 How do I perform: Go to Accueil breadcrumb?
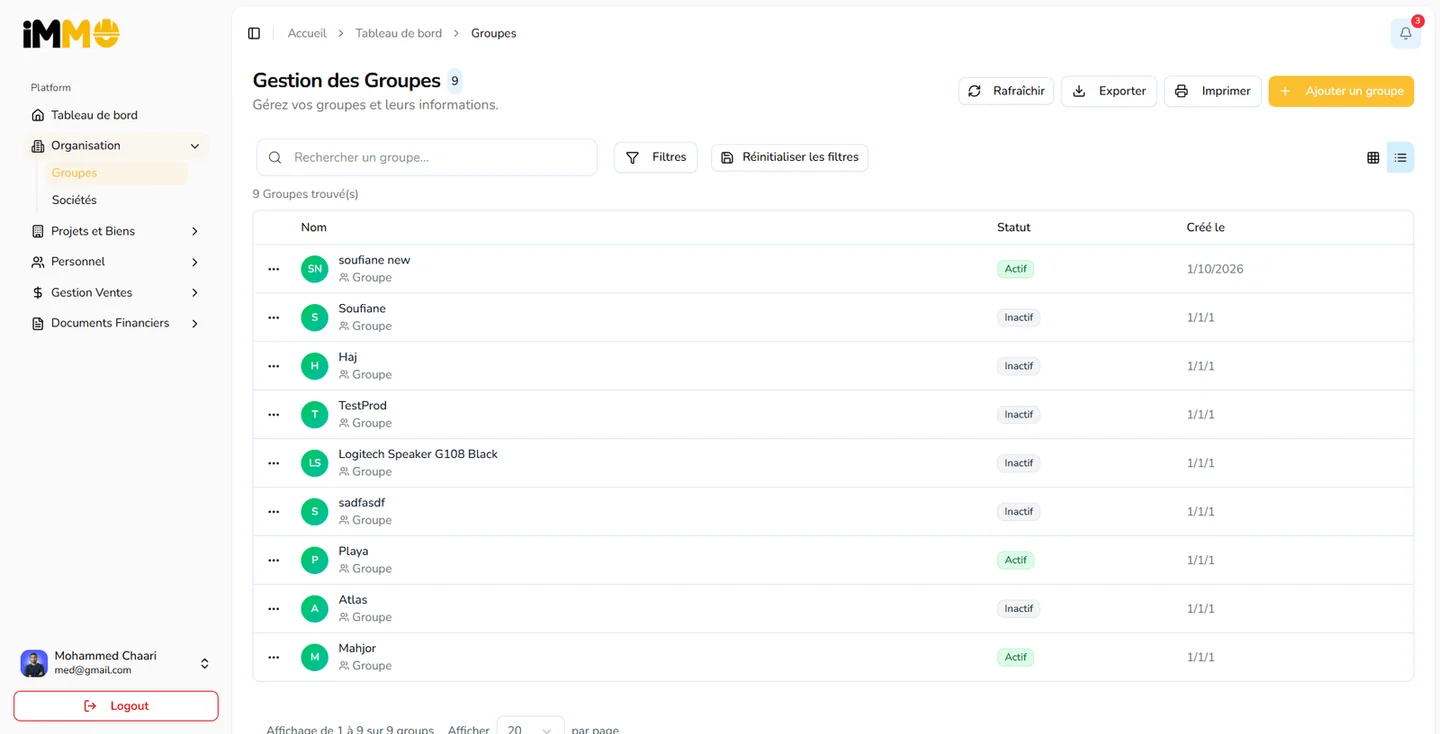(x=307, y=33)
